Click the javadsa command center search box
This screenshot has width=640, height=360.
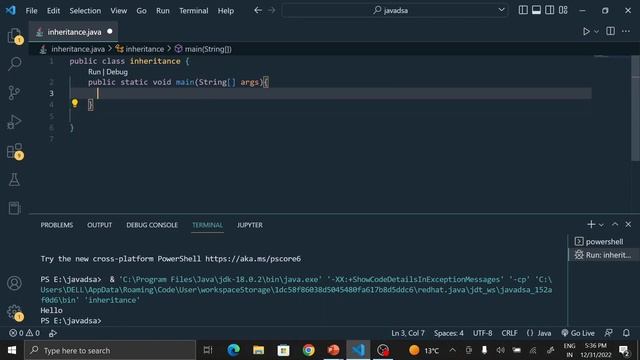pyautogui.click(x=395, y=10)
